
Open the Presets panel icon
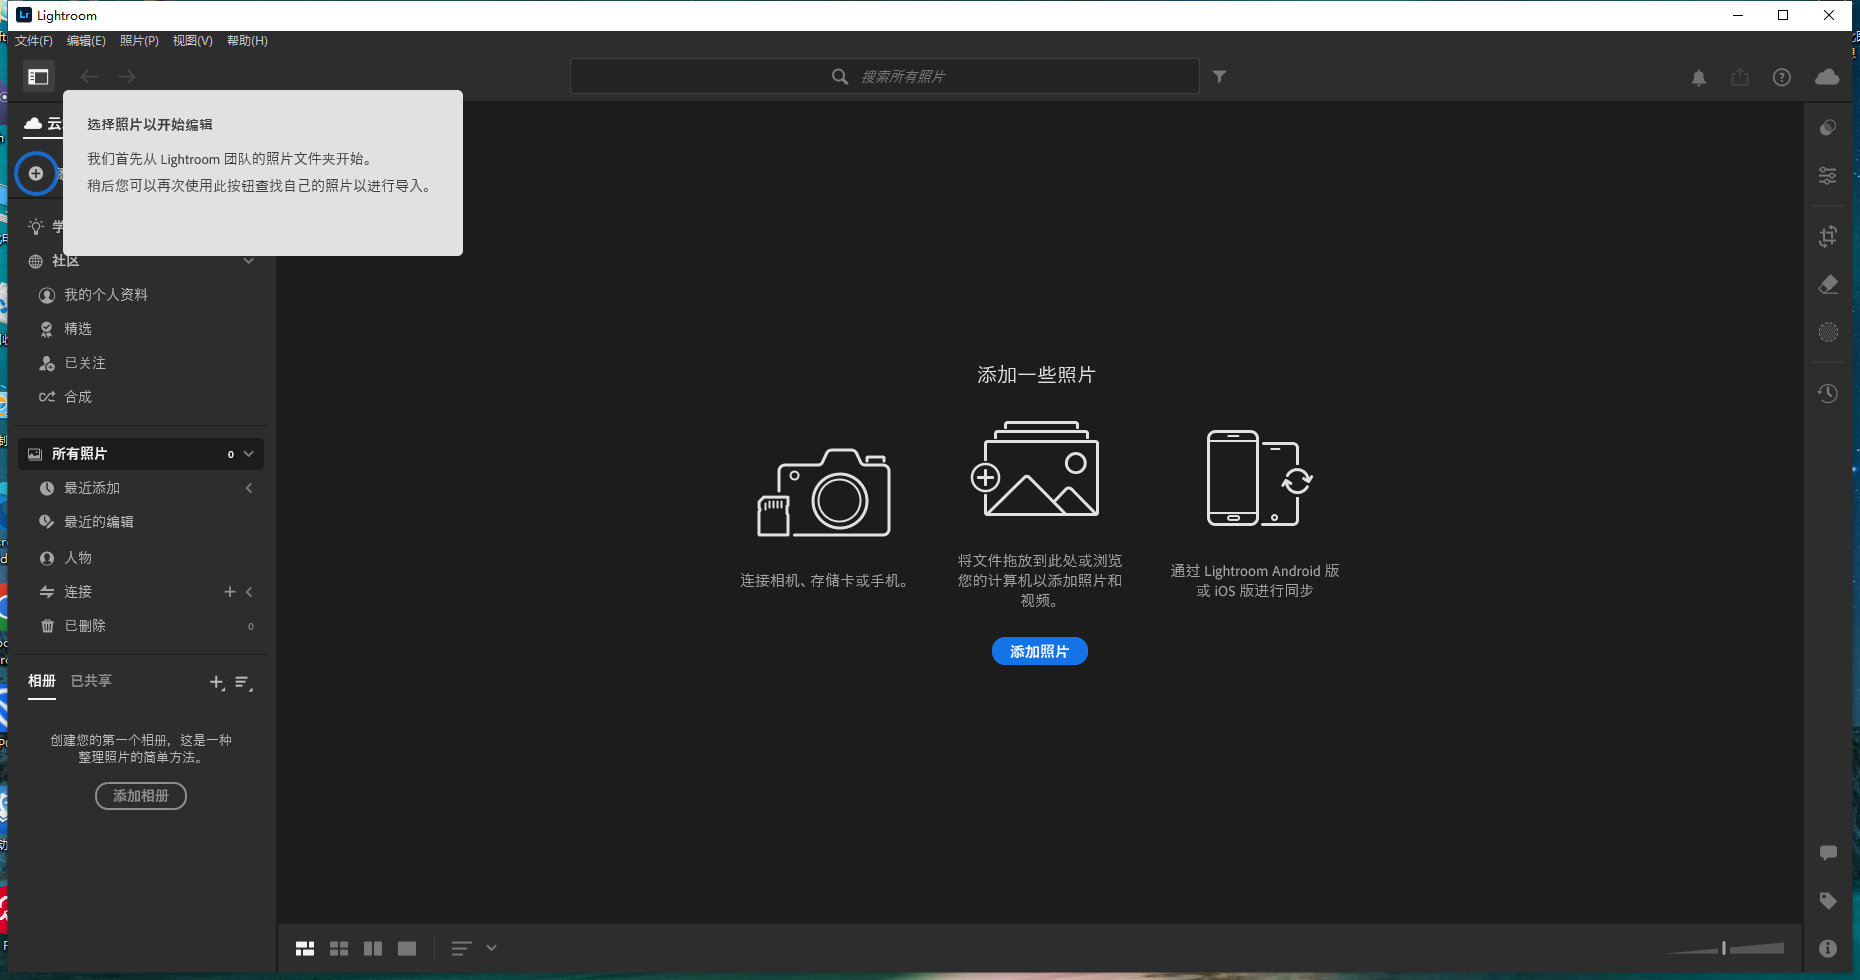pyautogui.click(x=1828, y=127)
